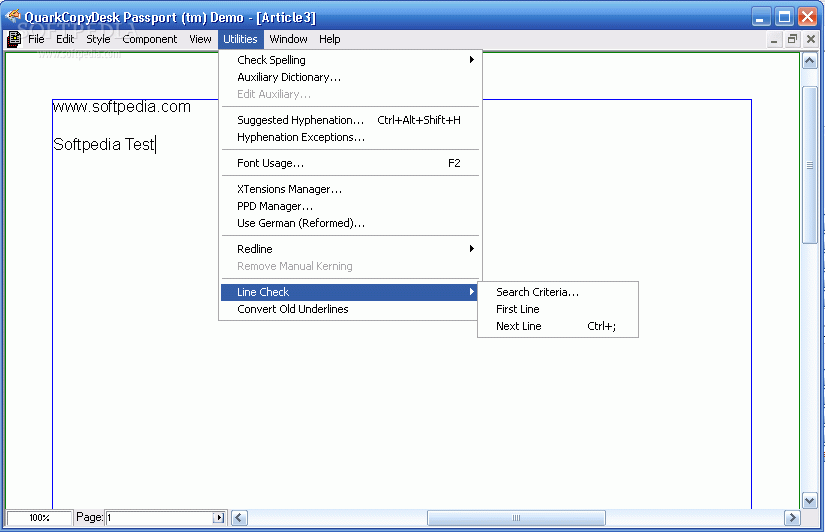Click the Page number field
The height and width of the screenshot is (532, 825).
pos(159,518)
